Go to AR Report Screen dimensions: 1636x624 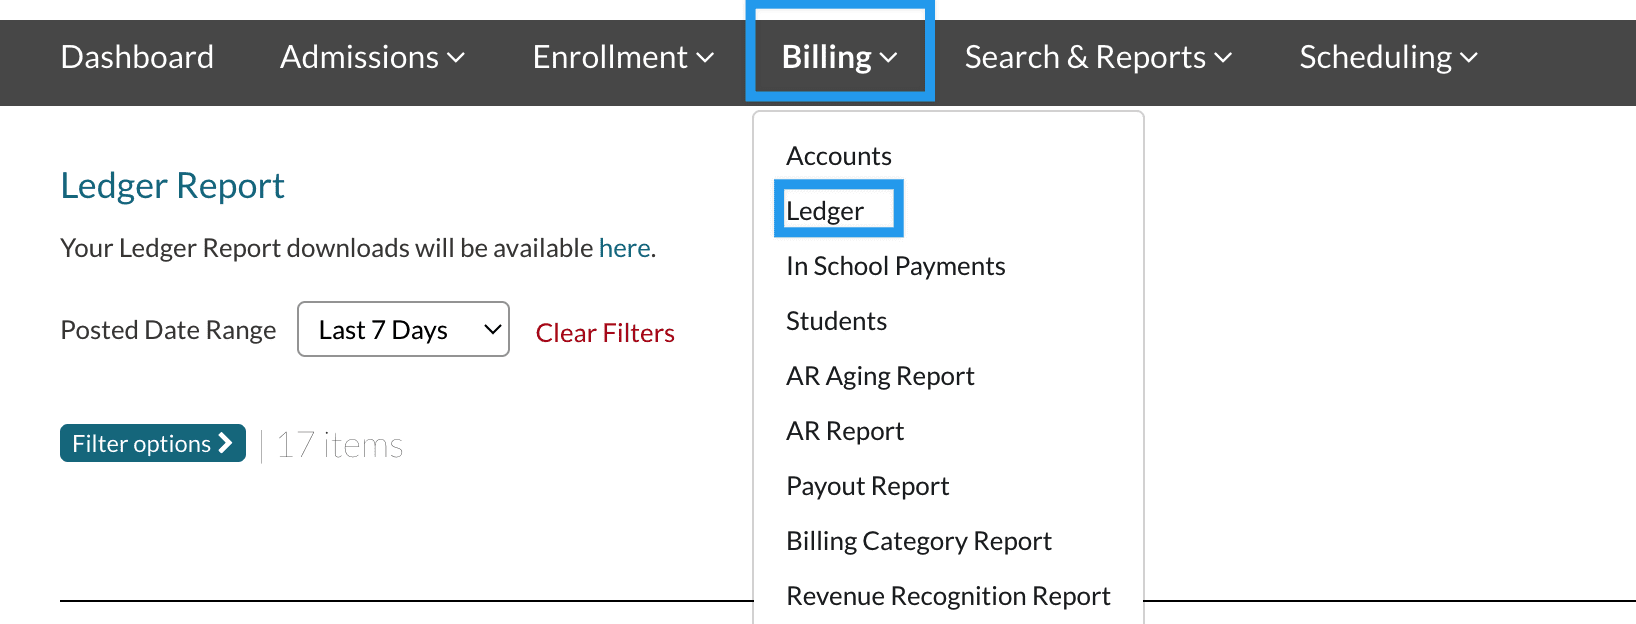pyautogui.click(x=845, y=431)
